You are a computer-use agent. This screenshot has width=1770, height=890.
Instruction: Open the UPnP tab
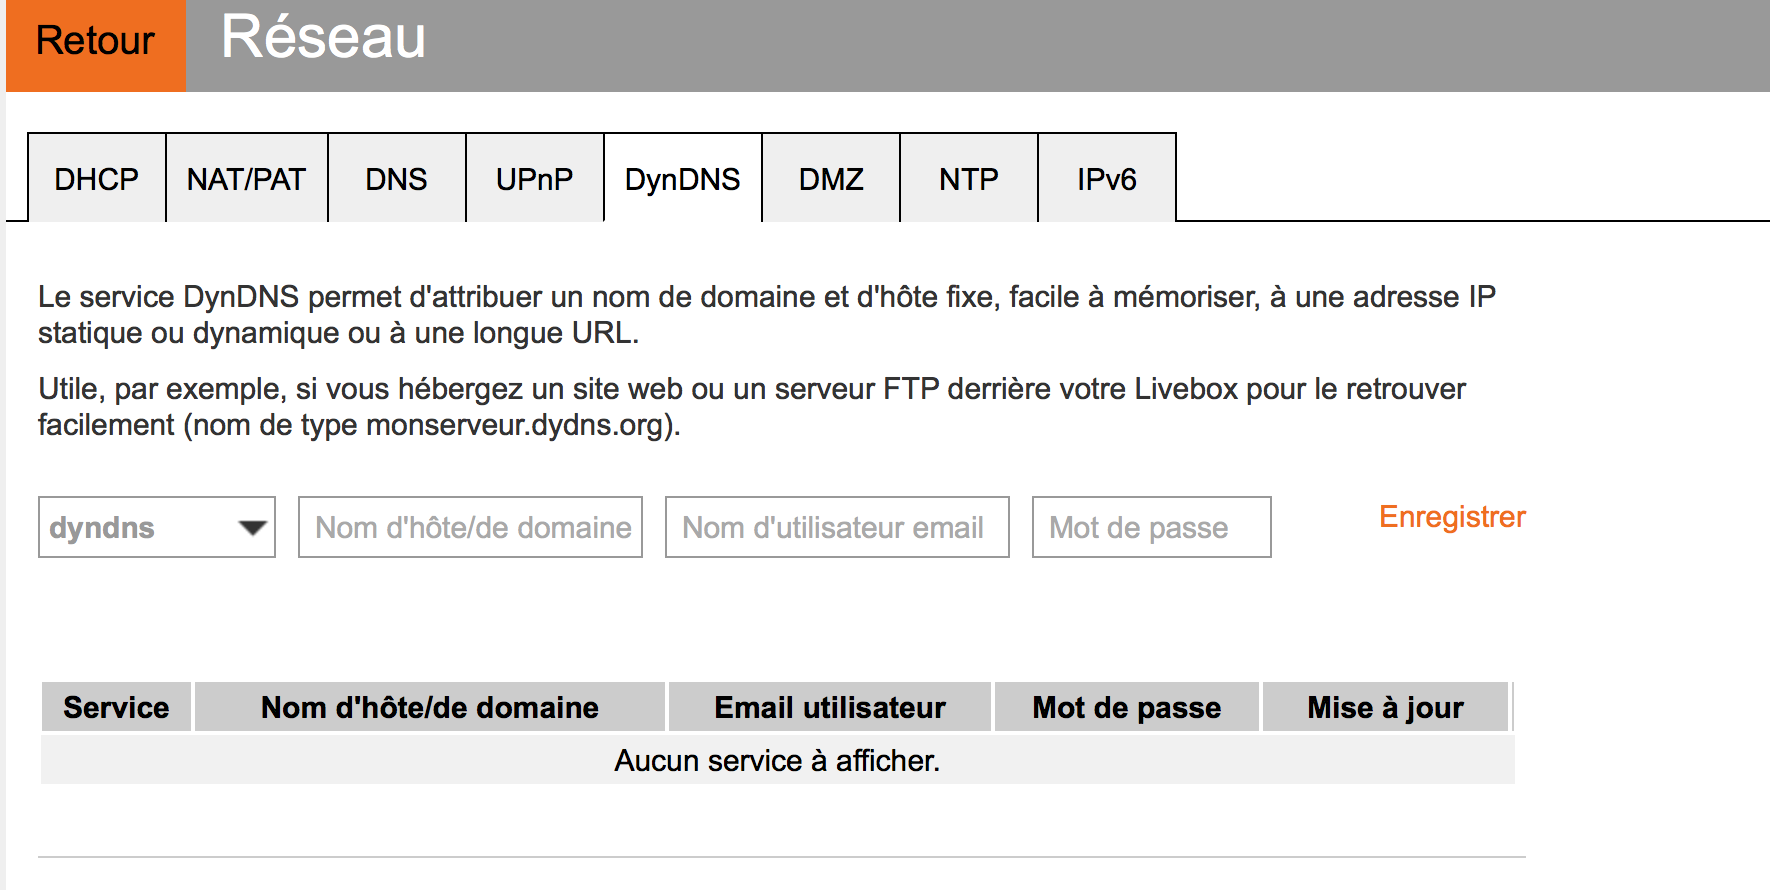coord(534,179)
